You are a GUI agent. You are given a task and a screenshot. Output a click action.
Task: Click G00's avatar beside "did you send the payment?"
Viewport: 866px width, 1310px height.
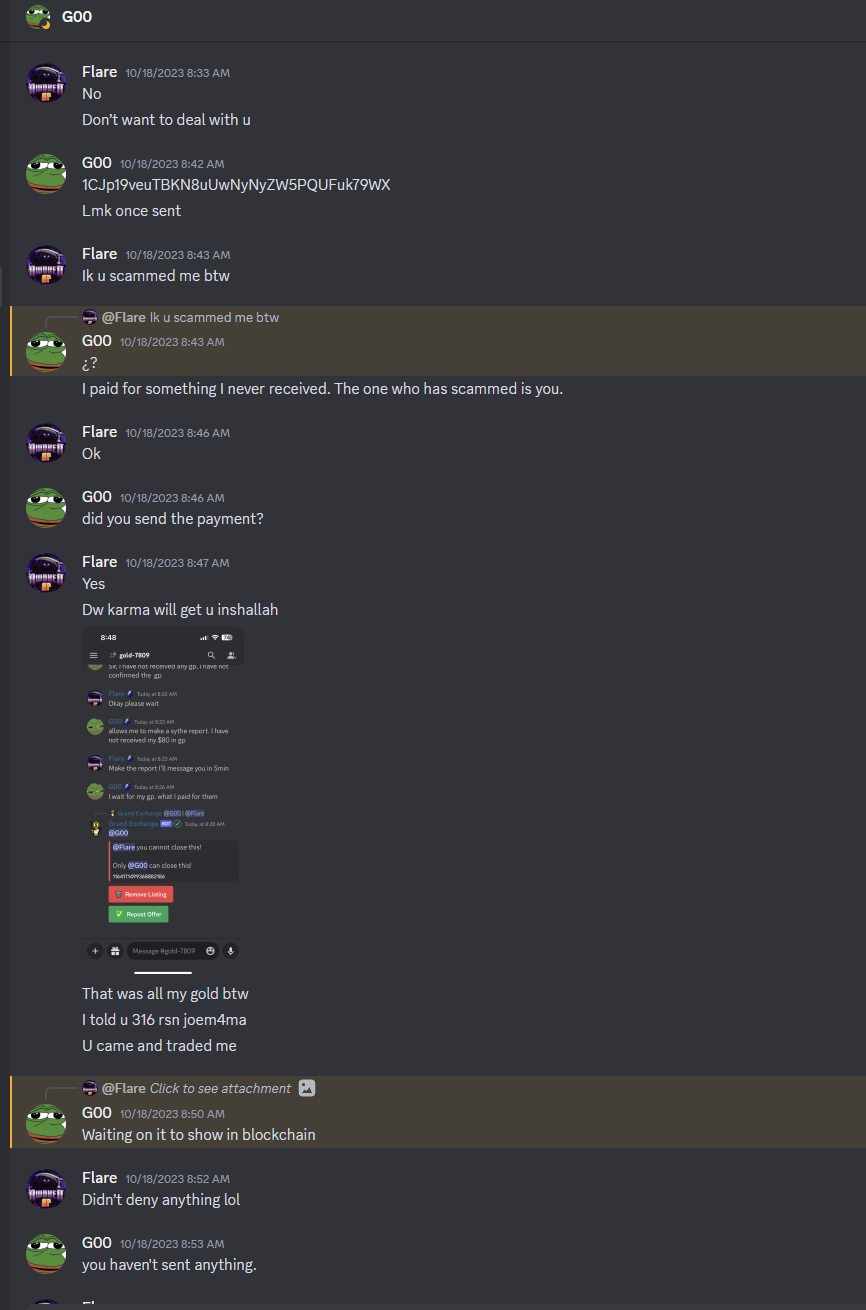click(46, 508)
